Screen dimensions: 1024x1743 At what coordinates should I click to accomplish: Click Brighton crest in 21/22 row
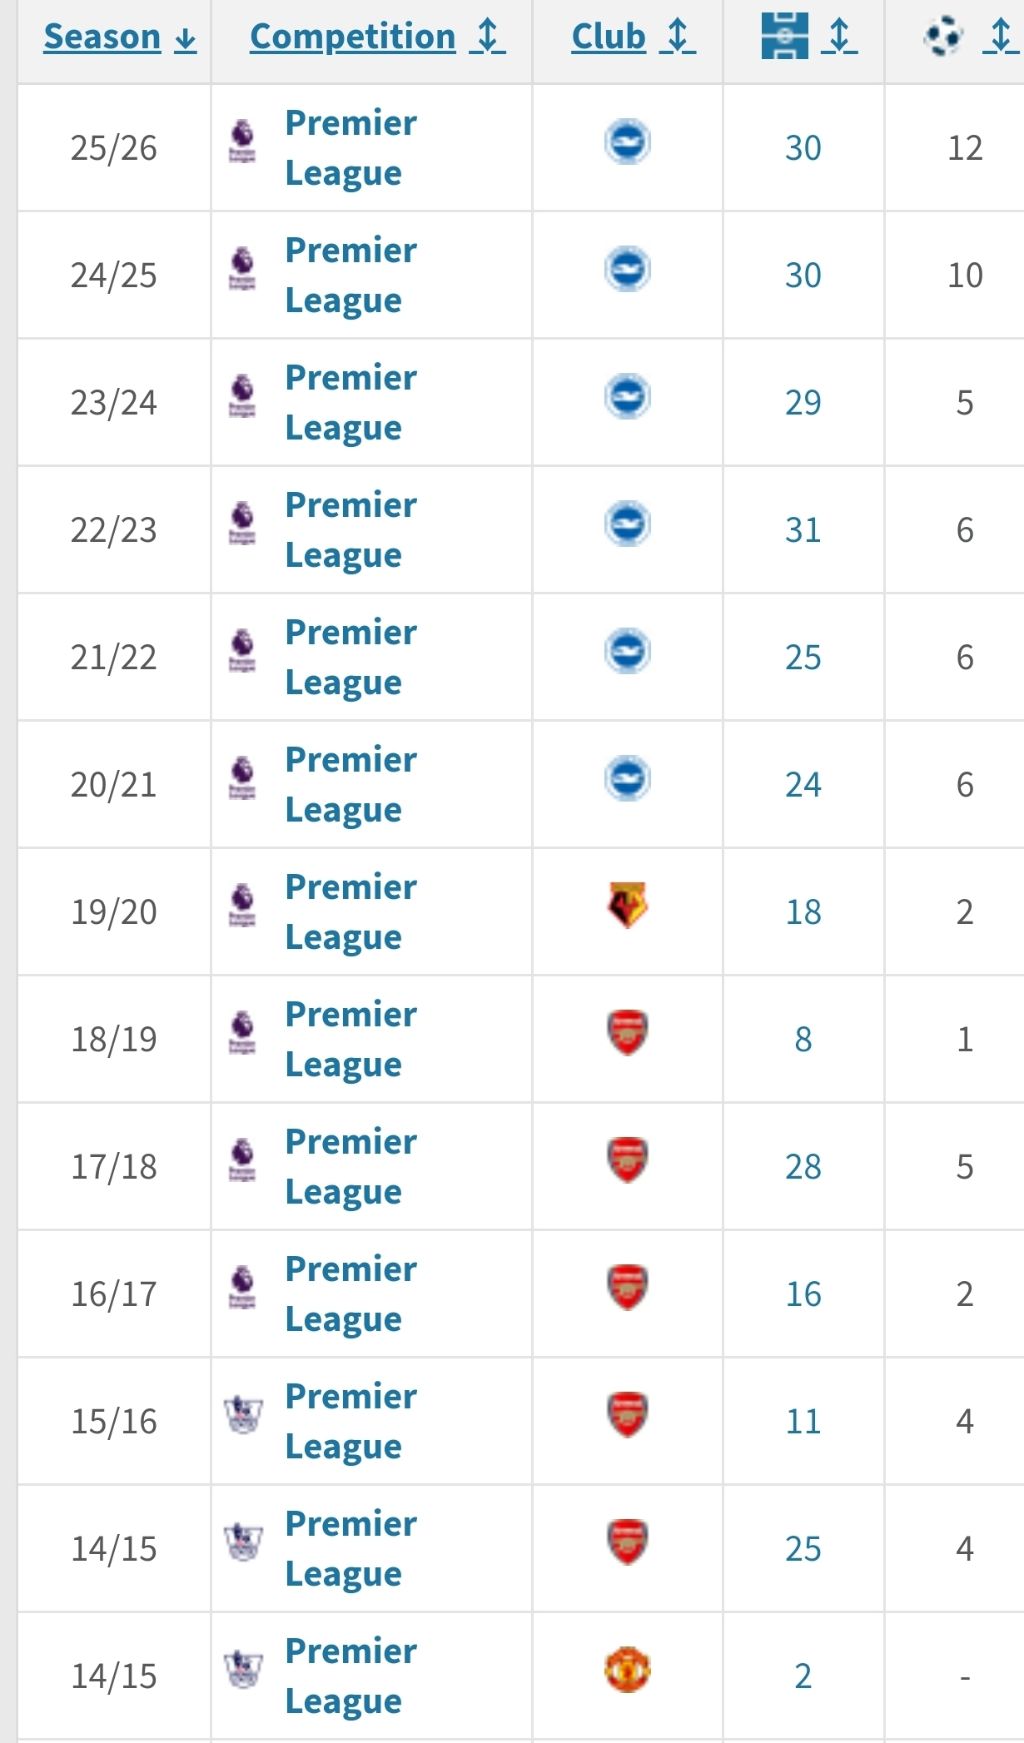pyautogui.click(x=628, y=651)
